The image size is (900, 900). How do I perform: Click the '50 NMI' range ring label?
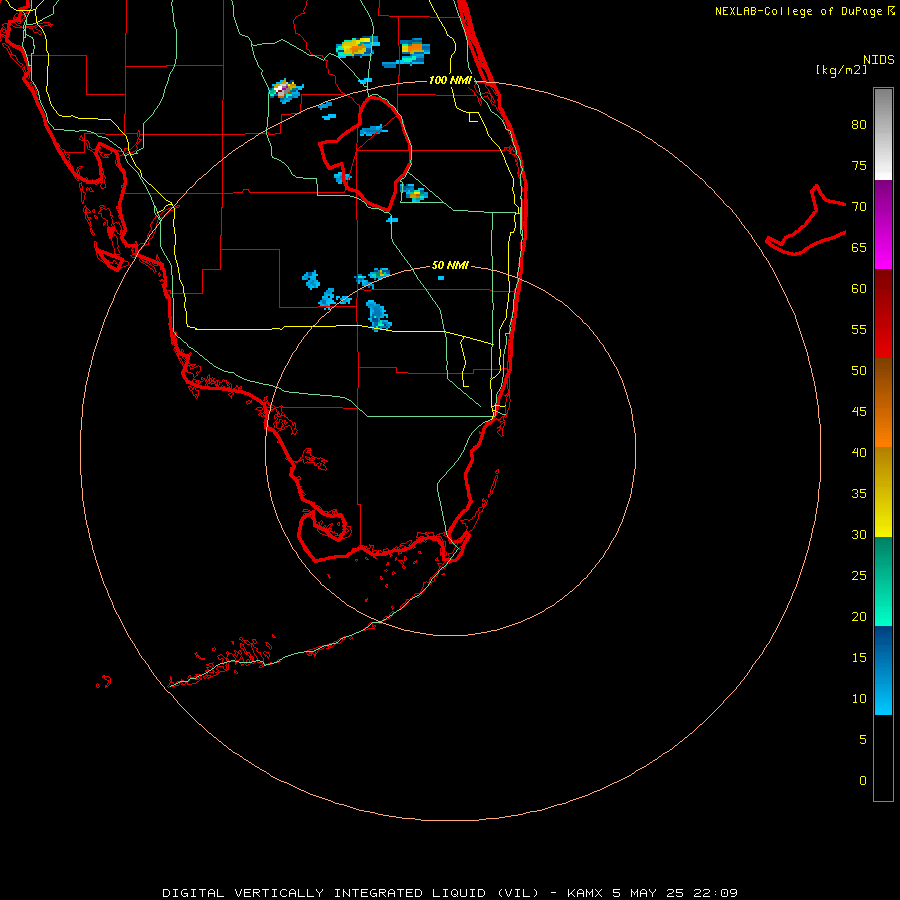450,265
